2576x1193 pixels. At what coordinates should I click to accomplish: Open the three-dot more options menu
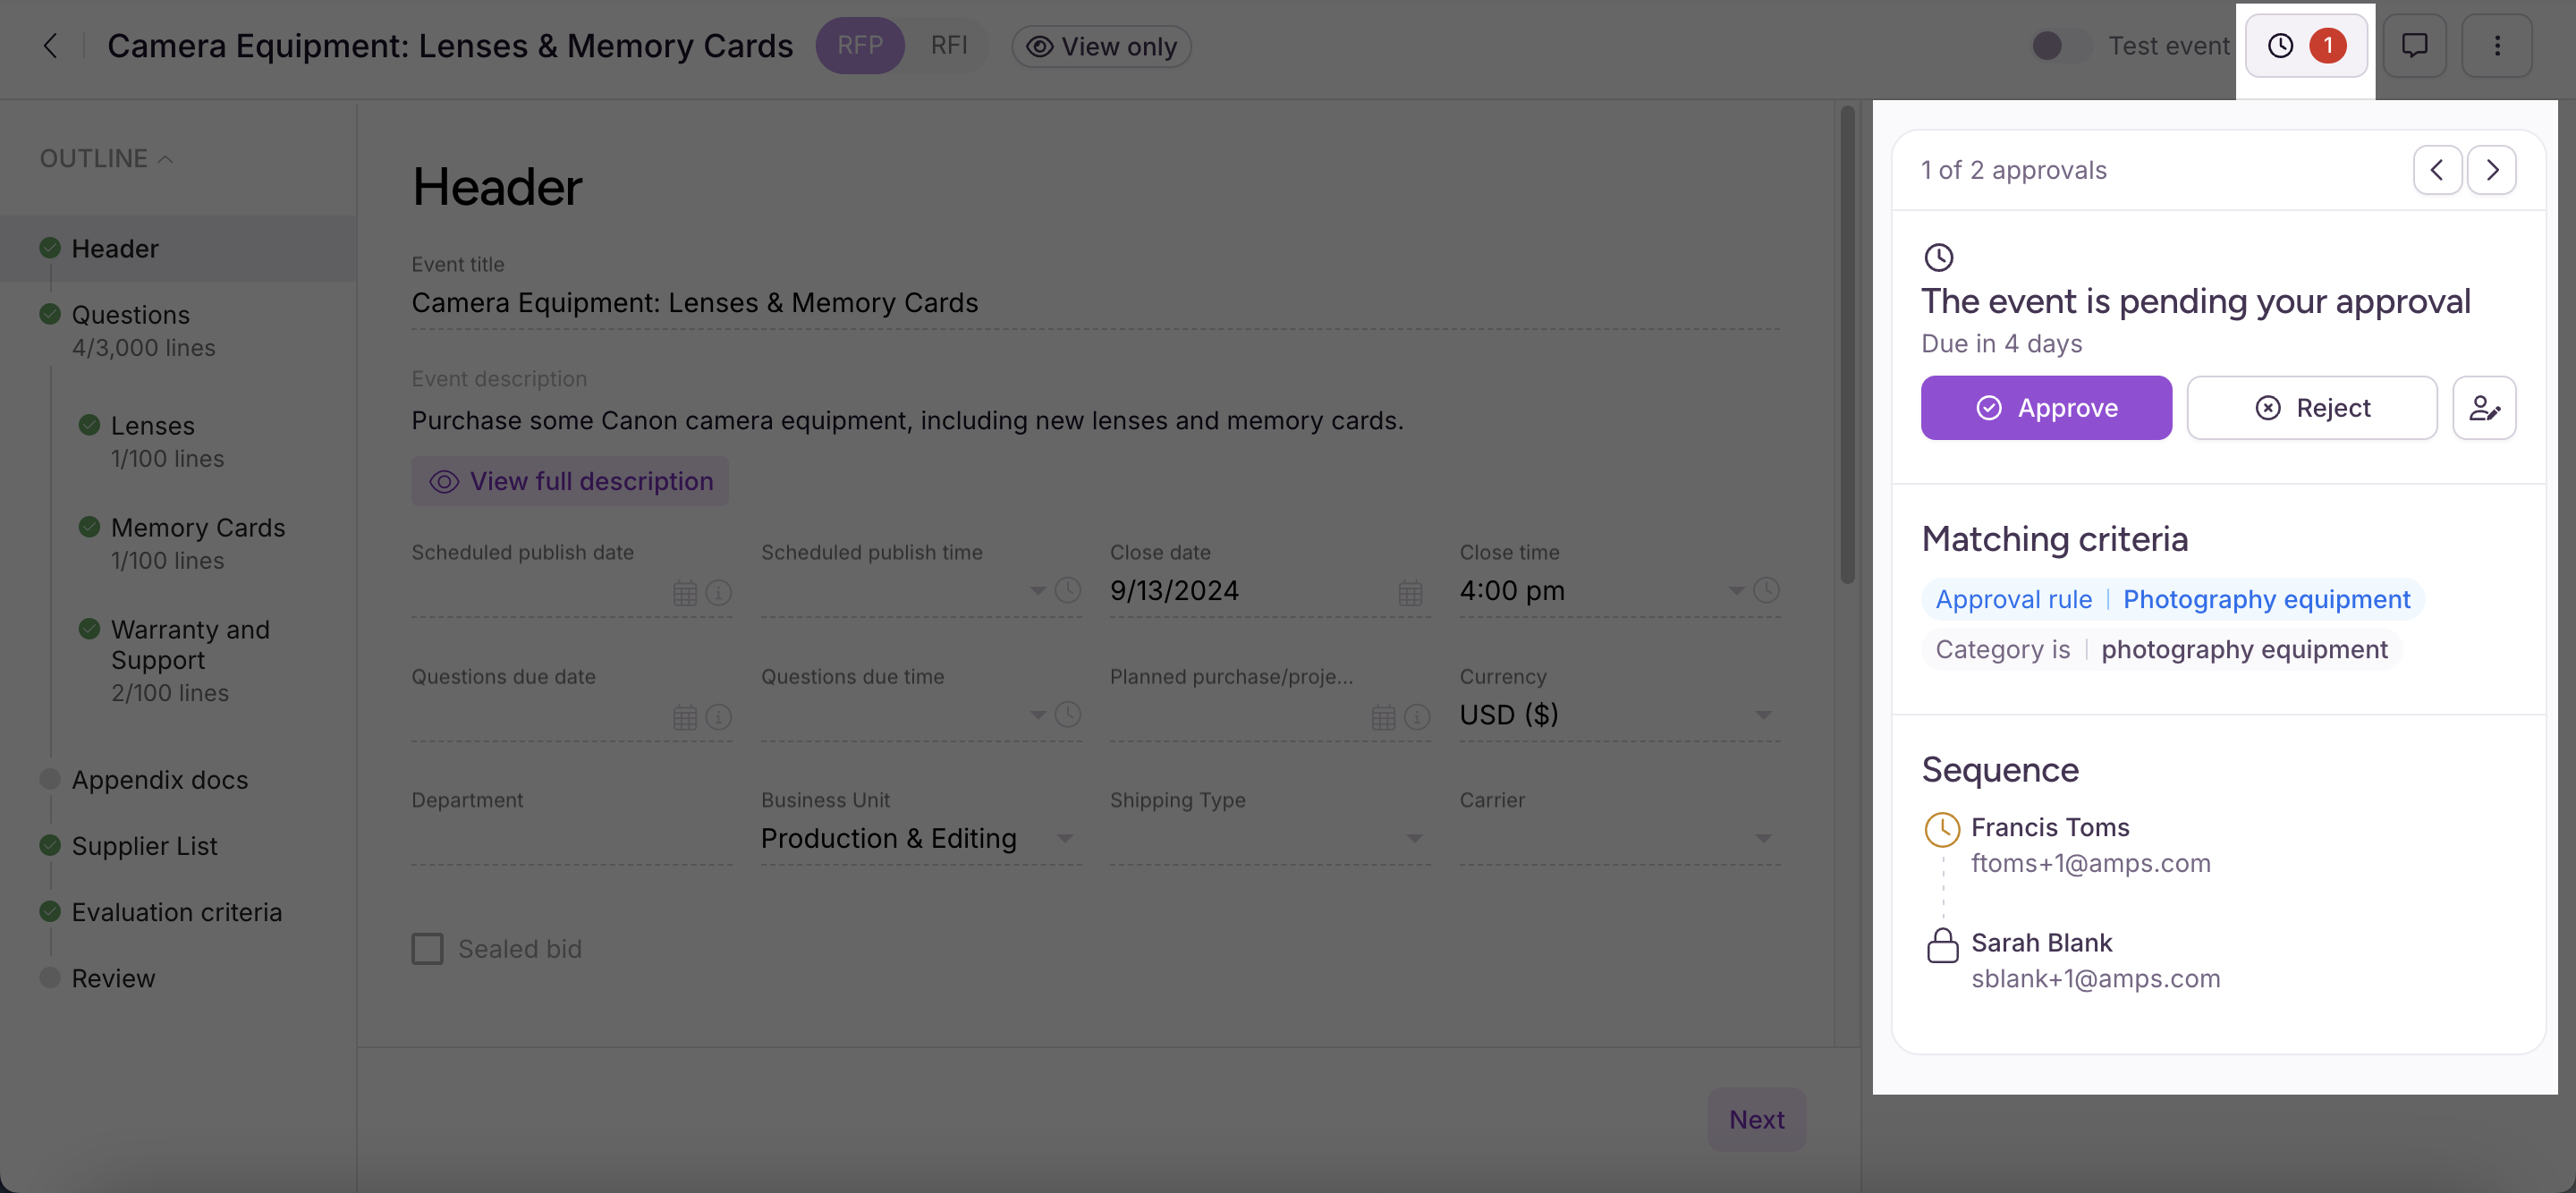click(2497, 46)
